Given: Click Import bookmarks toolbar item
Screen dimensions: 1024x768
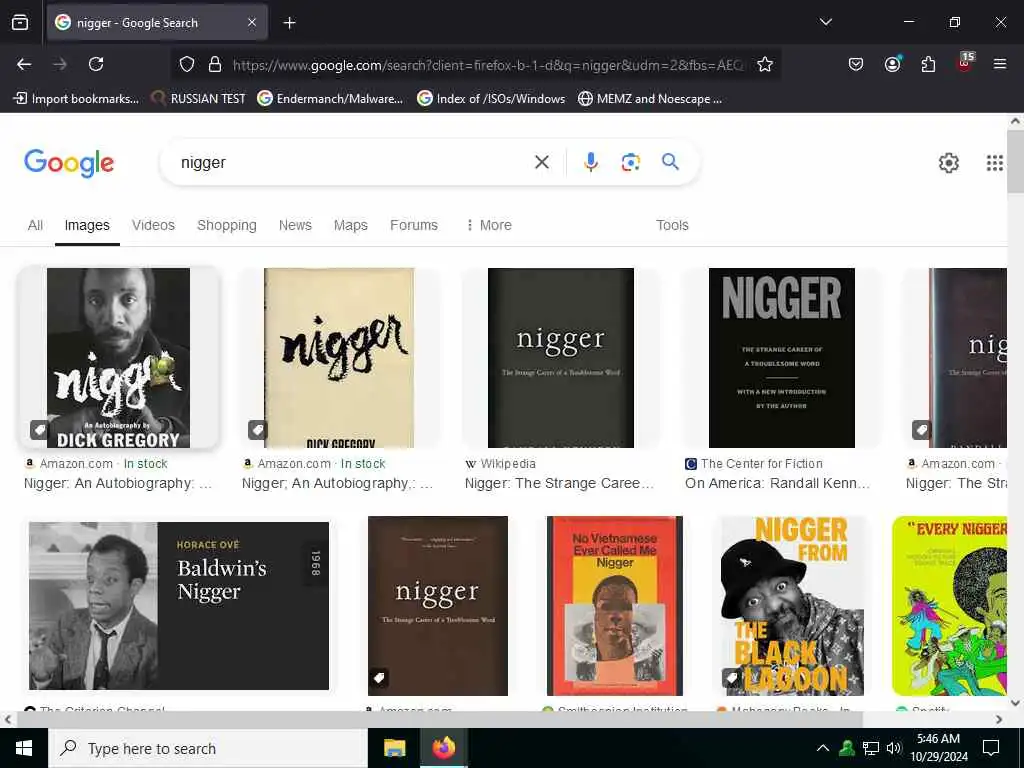Looking at the screenshot, I should coord(76,99).
